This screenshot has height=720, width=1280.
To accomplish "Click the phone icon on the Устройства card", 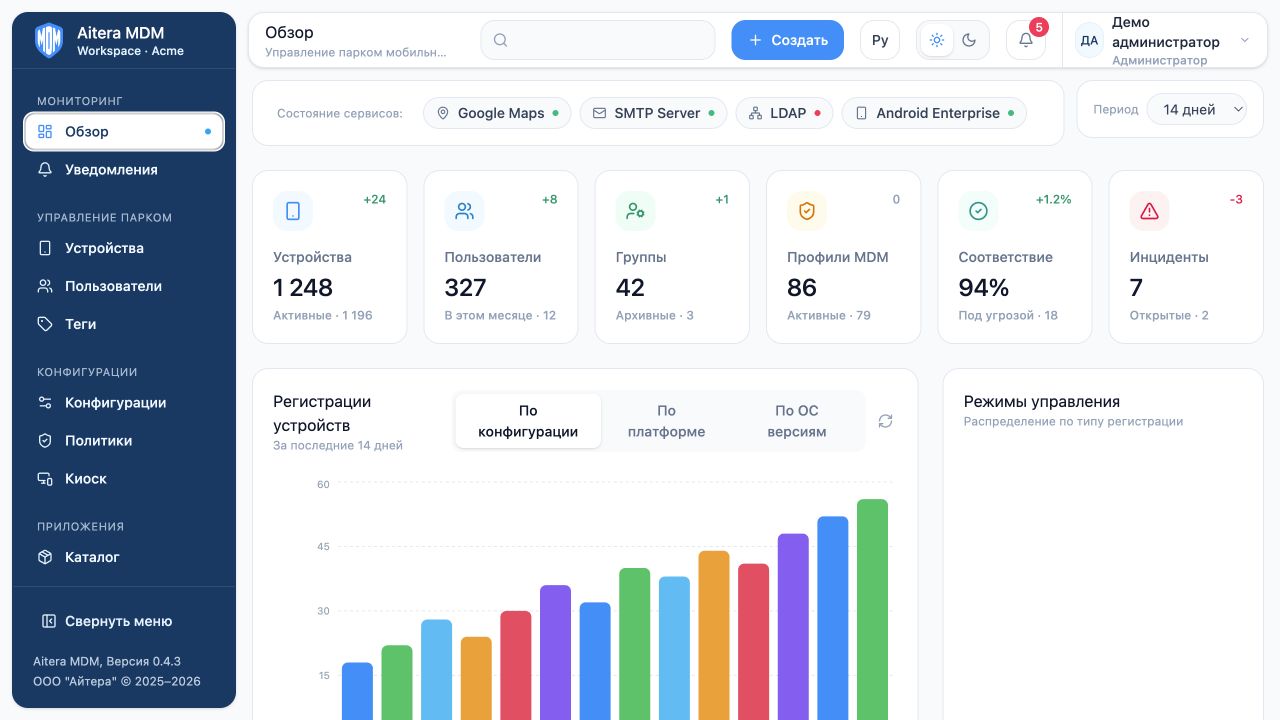I will pos(293,211).
